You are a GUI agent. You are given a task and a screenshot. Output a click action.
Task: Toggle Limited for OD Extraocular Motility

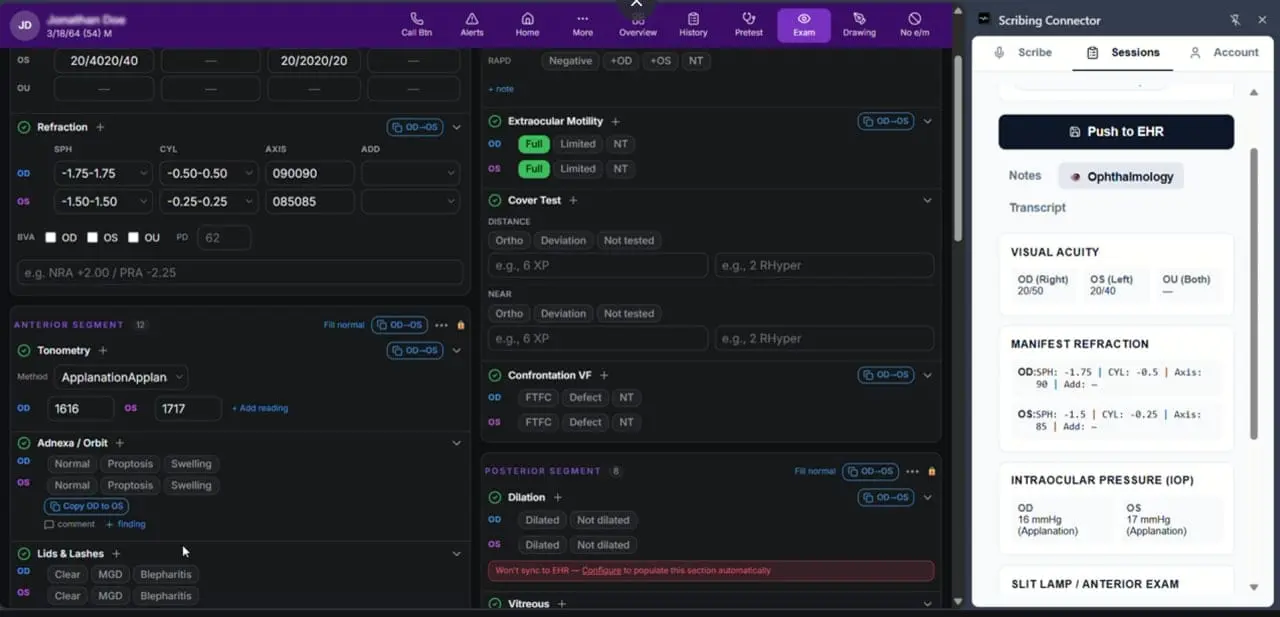coord(578,144)
